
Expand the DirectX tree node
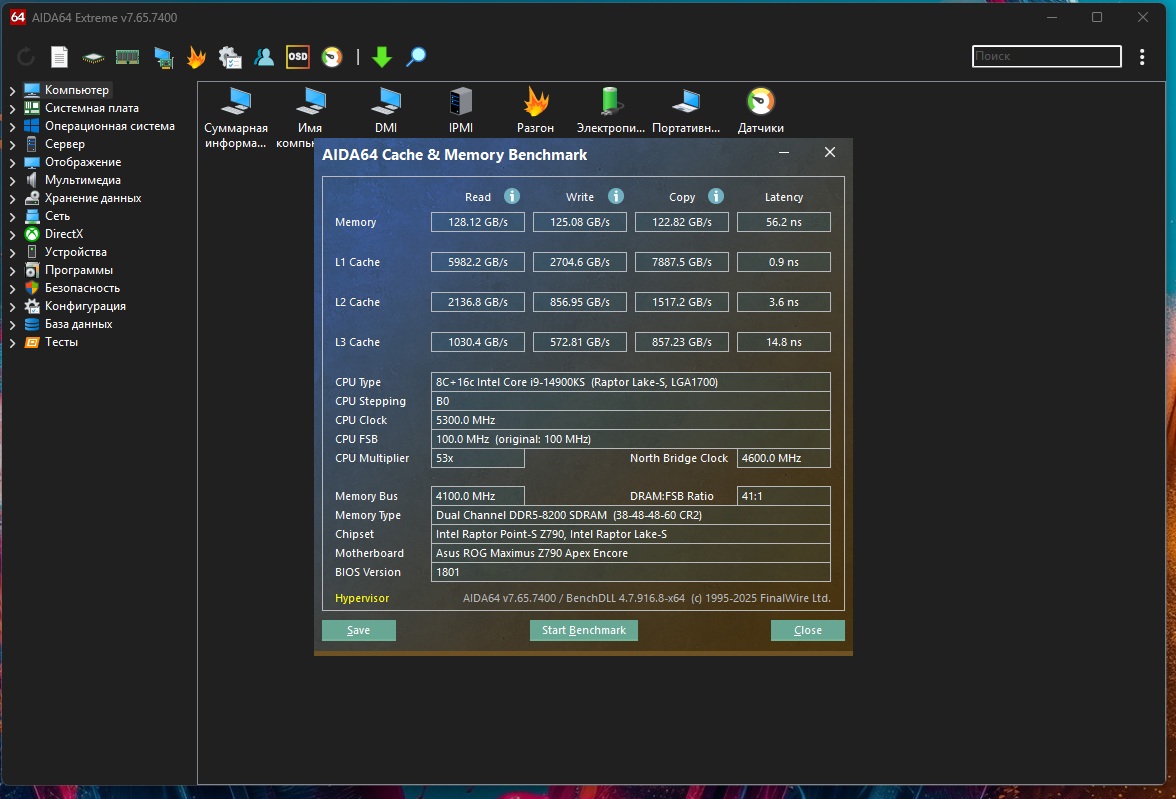[12, 234]
